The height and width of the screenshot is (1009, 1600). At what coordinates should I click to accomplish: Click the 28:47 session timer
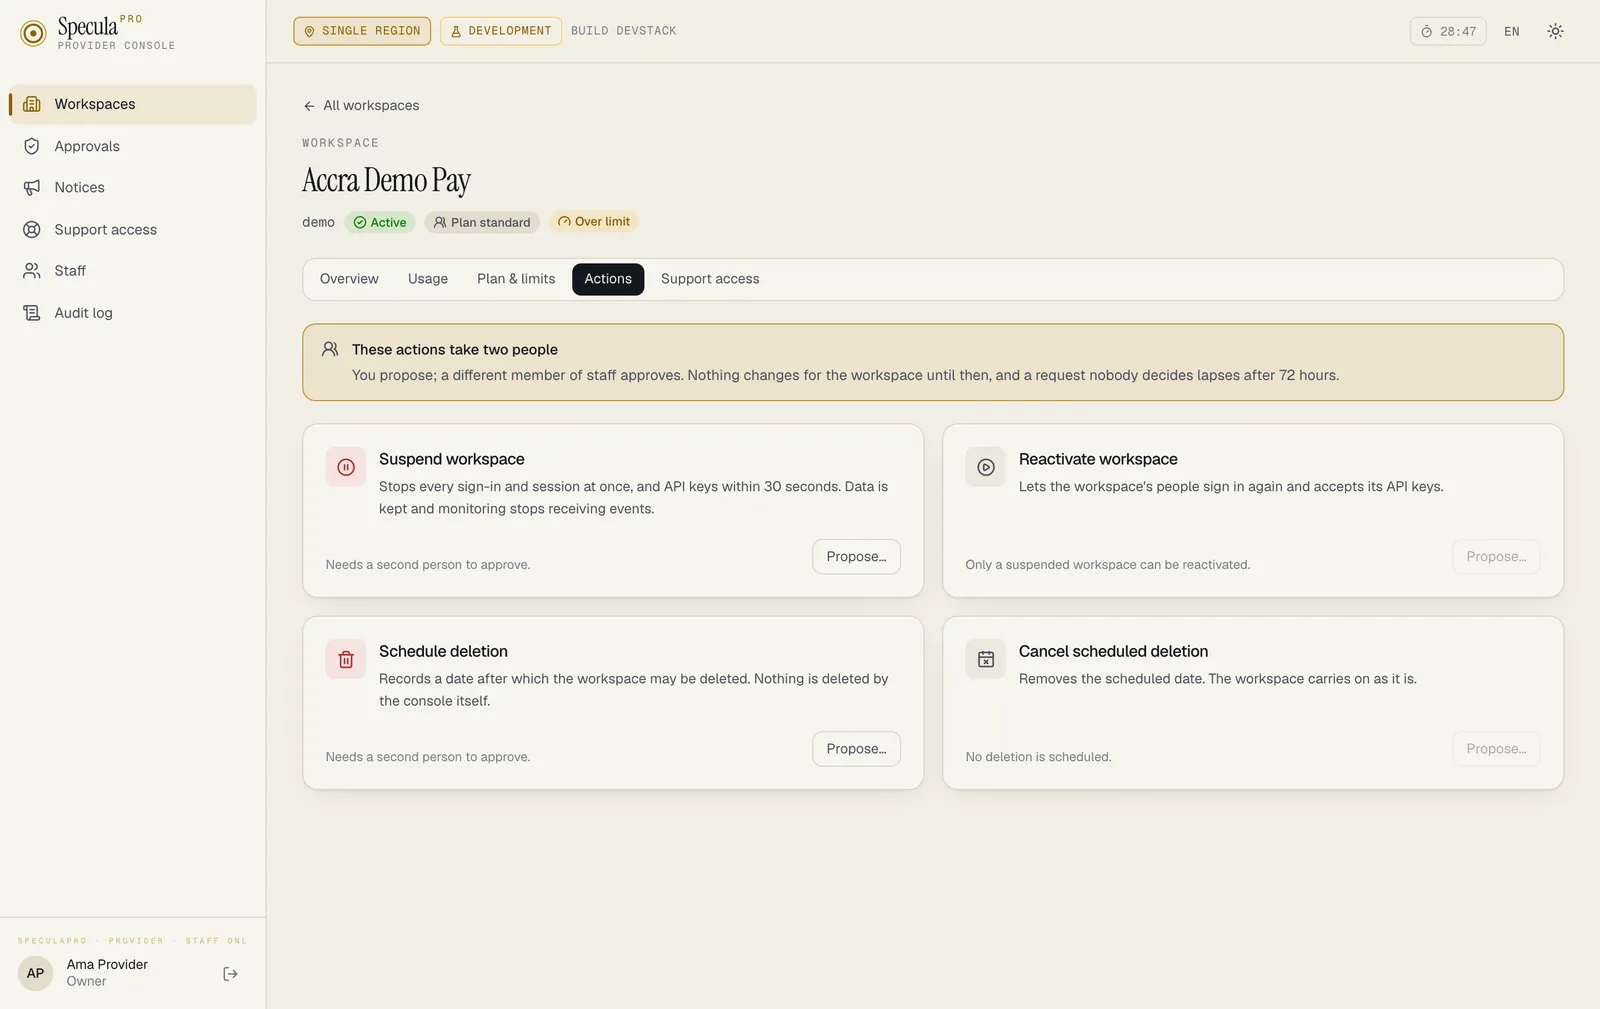pyautogui.click(x=1448, y=31)
